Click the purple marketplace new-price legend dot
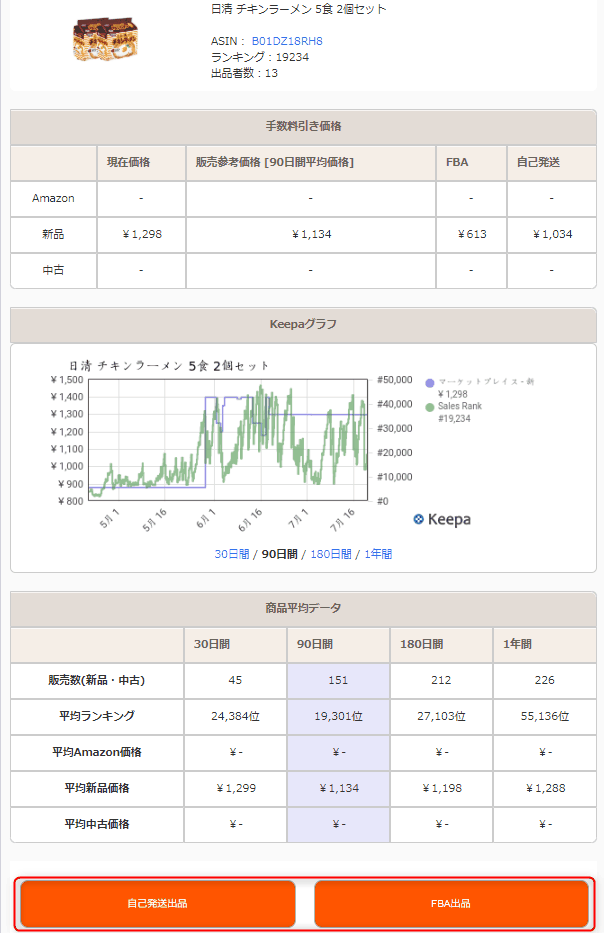The width and height of the screenshot is (604, 933). 430,382
